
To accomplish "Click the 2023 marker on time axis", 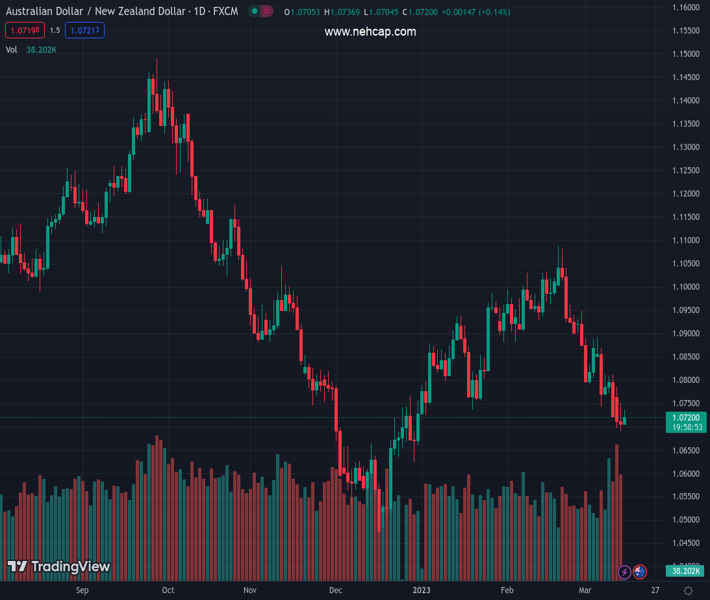I will click(x=422, y=591).
